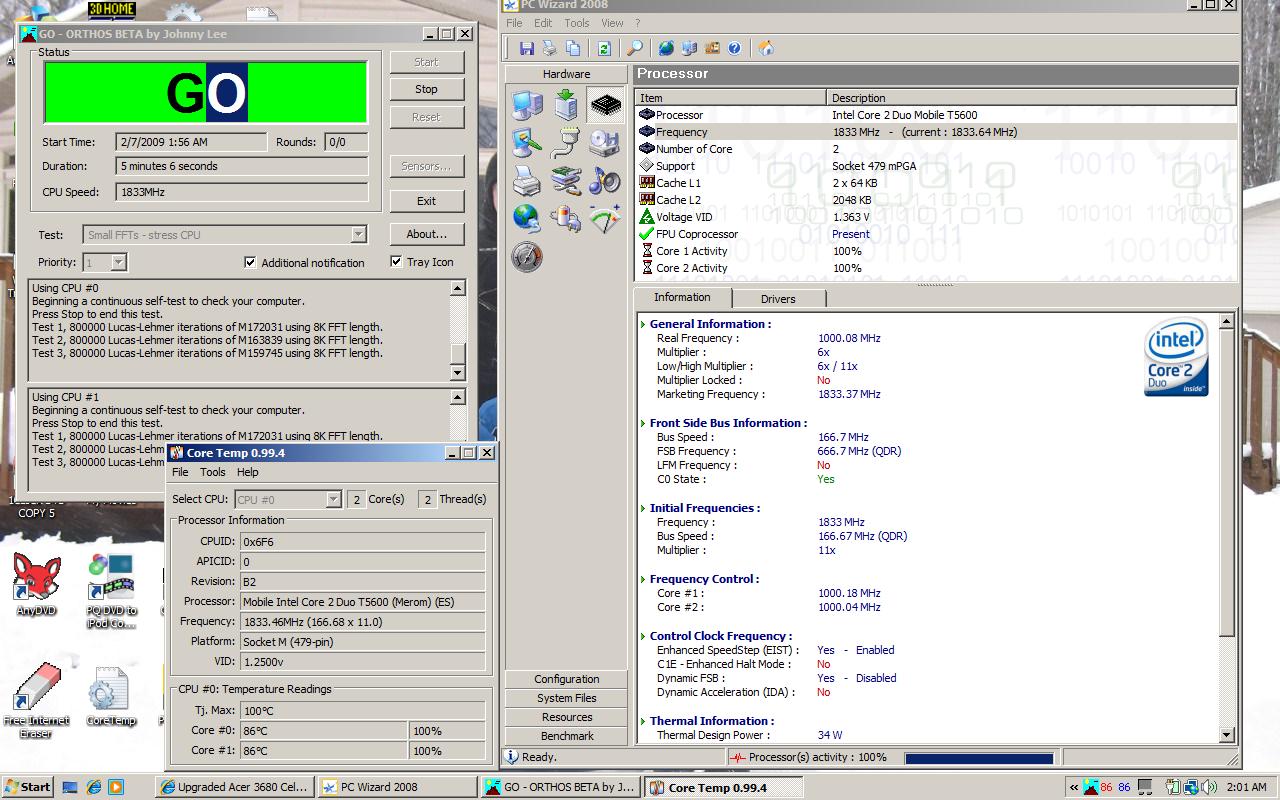Viewport: 1280px width, 800px height.
Task: Click CPU #0 log scrollbar down arrow
Action: coord(458,373)
